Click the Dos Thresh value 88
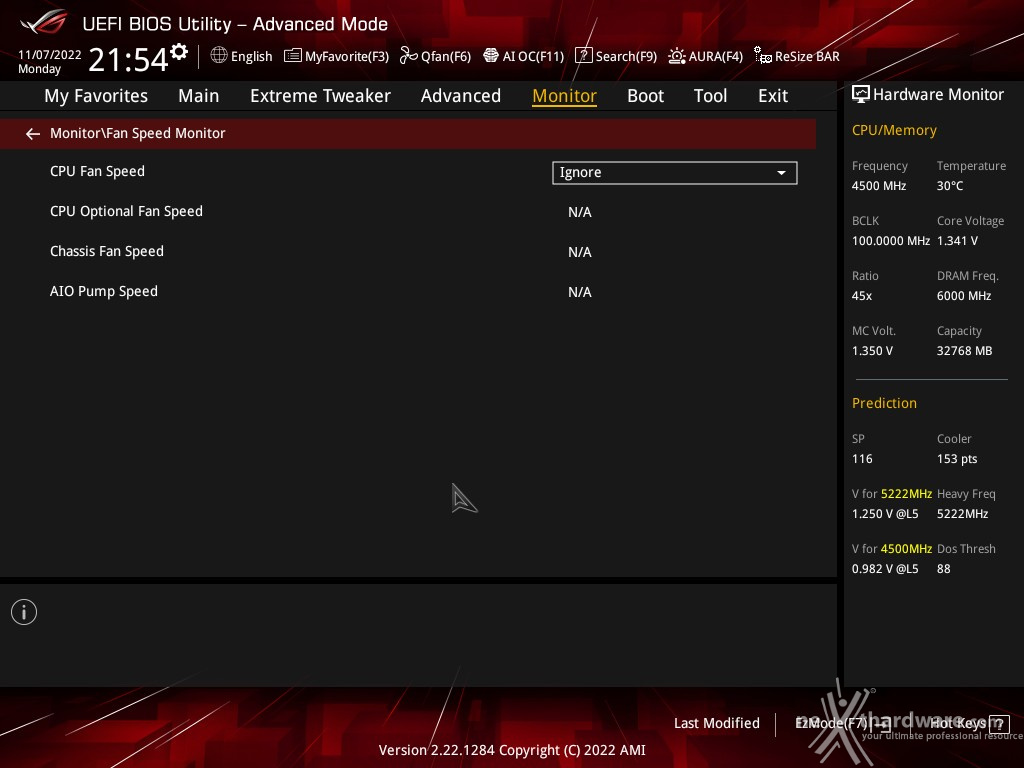Image resolution: width=1024 pixels, height=768 pixels. coord(943,569)
